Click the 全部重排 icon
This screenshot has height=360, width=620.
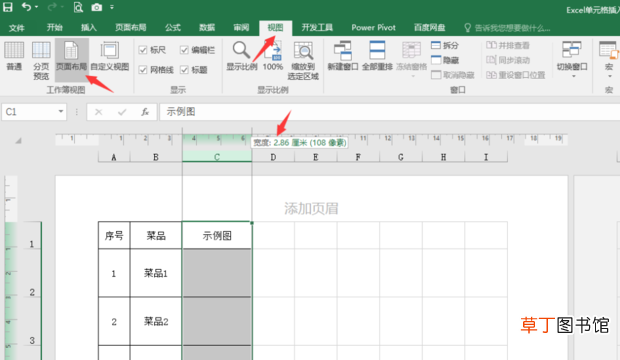[x=377, y=56]
